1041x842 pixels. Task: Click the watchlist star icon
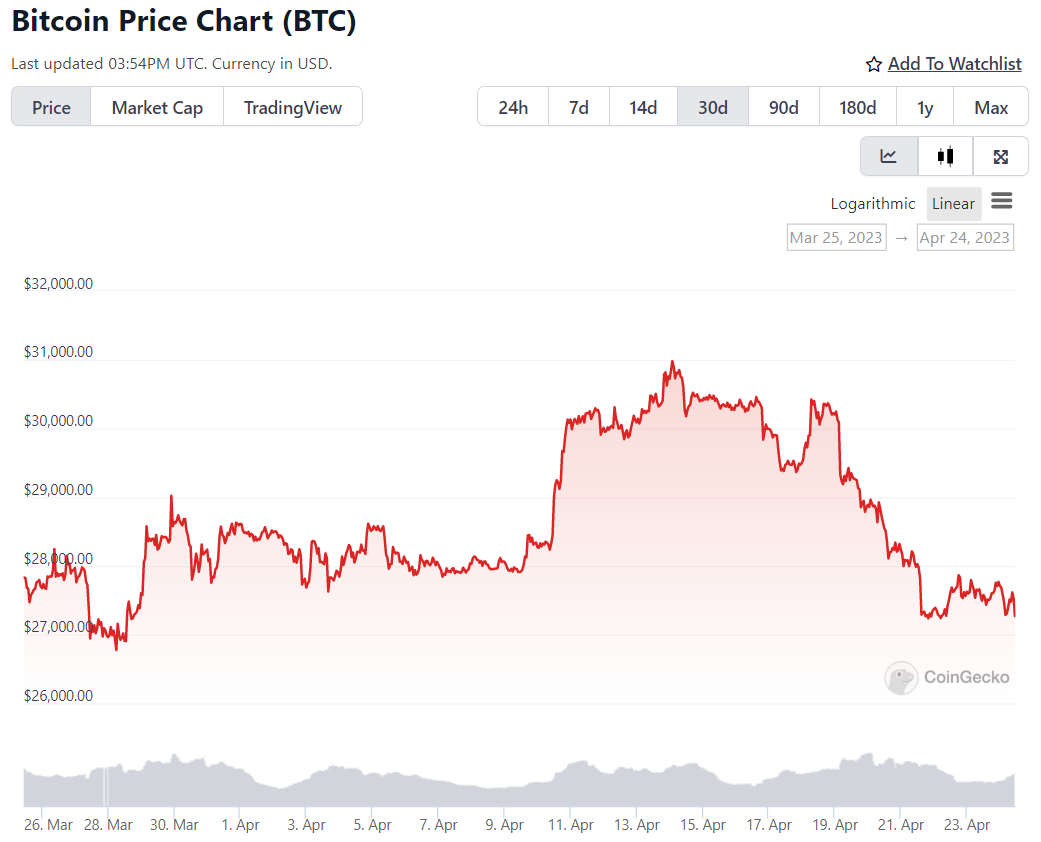point(874,64)
